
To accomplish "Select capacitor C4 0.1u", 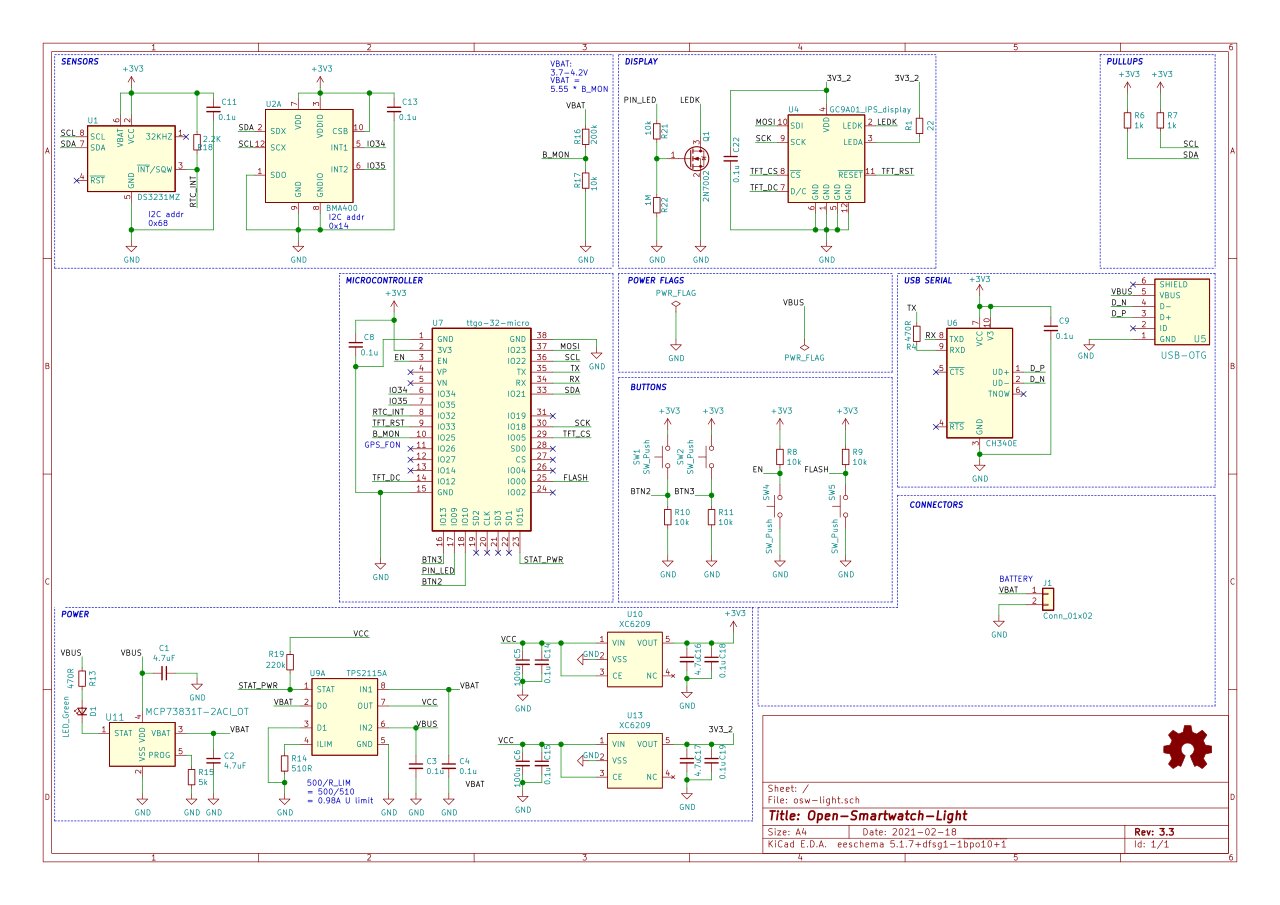I will point(448,766).
